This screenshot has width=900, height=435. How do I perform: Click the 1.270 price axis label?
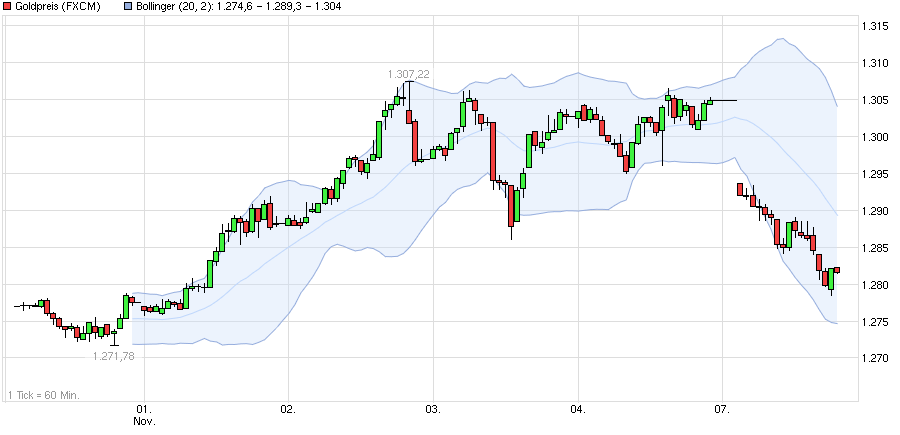click(x=878, y=359)
